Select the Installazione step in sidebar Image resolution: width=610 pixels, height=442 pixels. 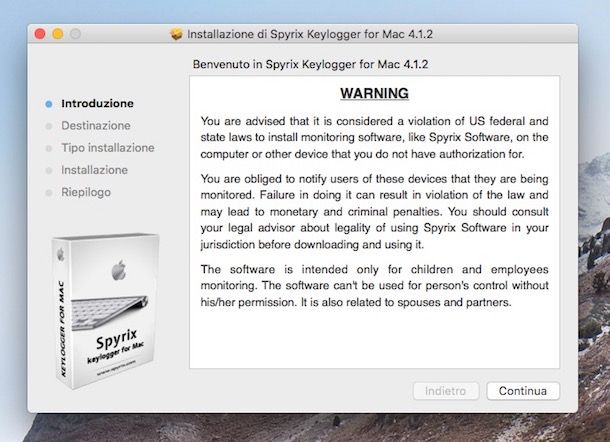coord(94,170)
